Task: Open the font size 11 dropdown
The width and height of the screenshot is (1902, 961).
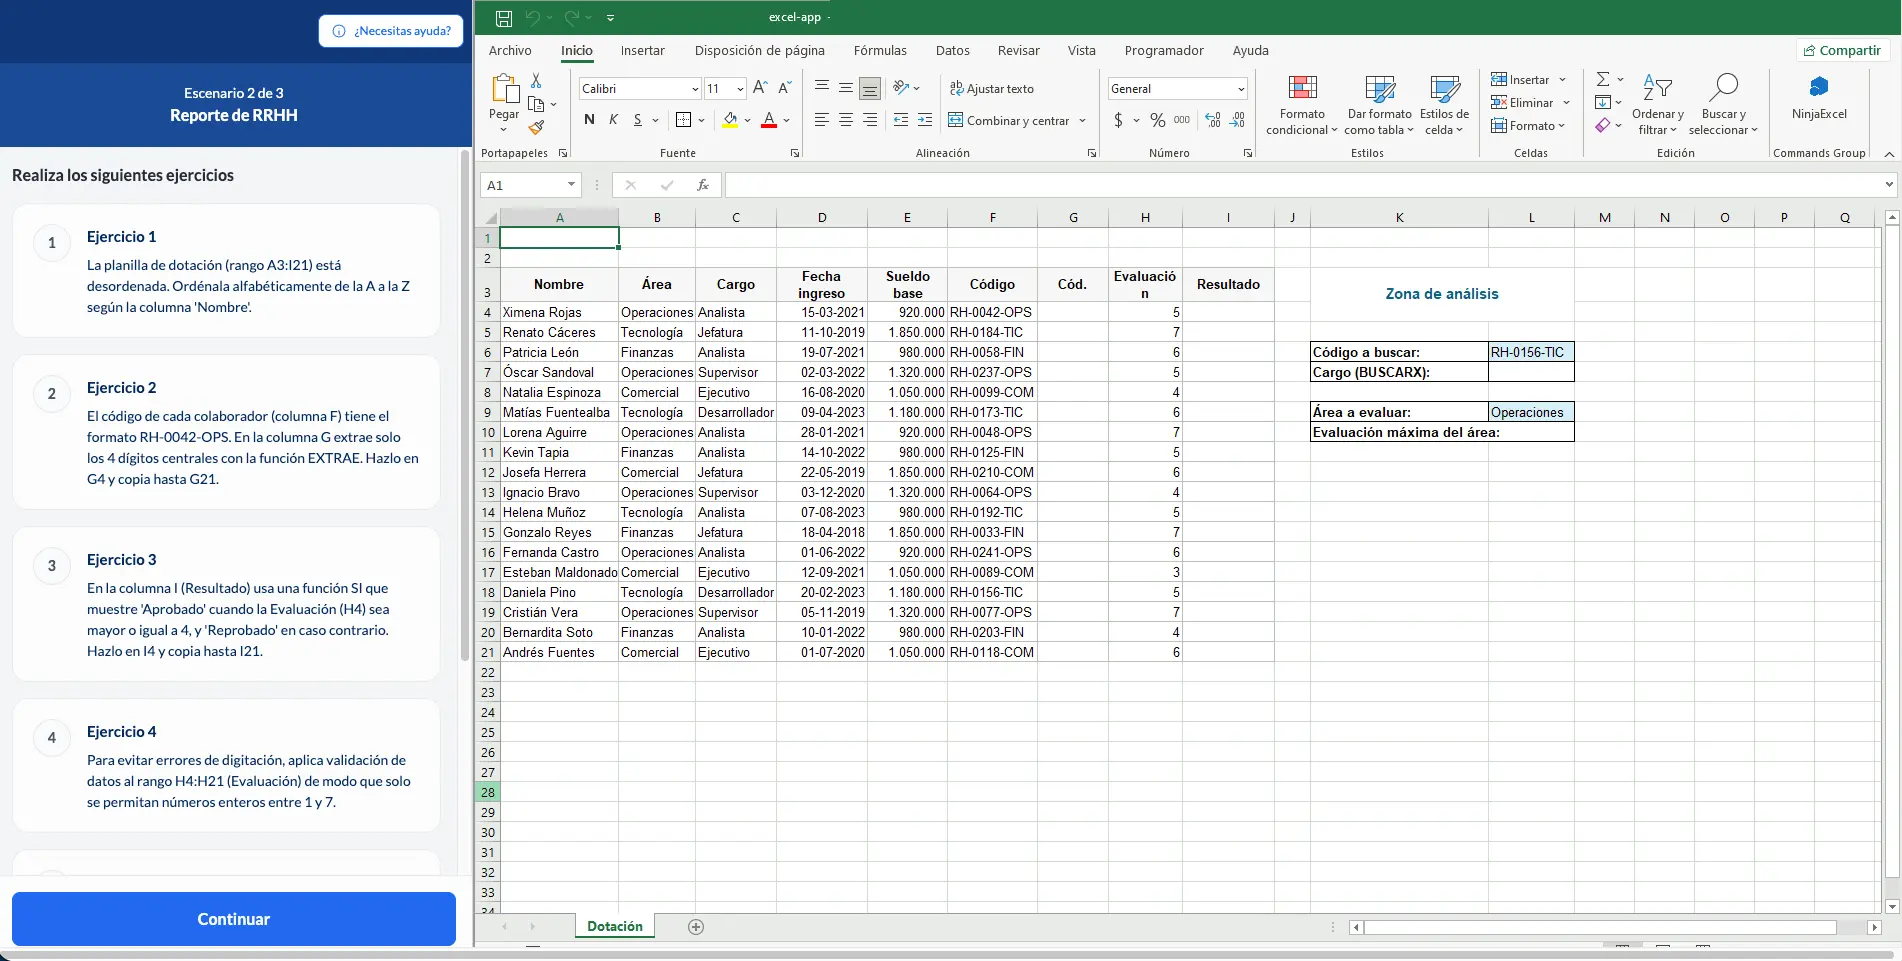Action: 740,89
